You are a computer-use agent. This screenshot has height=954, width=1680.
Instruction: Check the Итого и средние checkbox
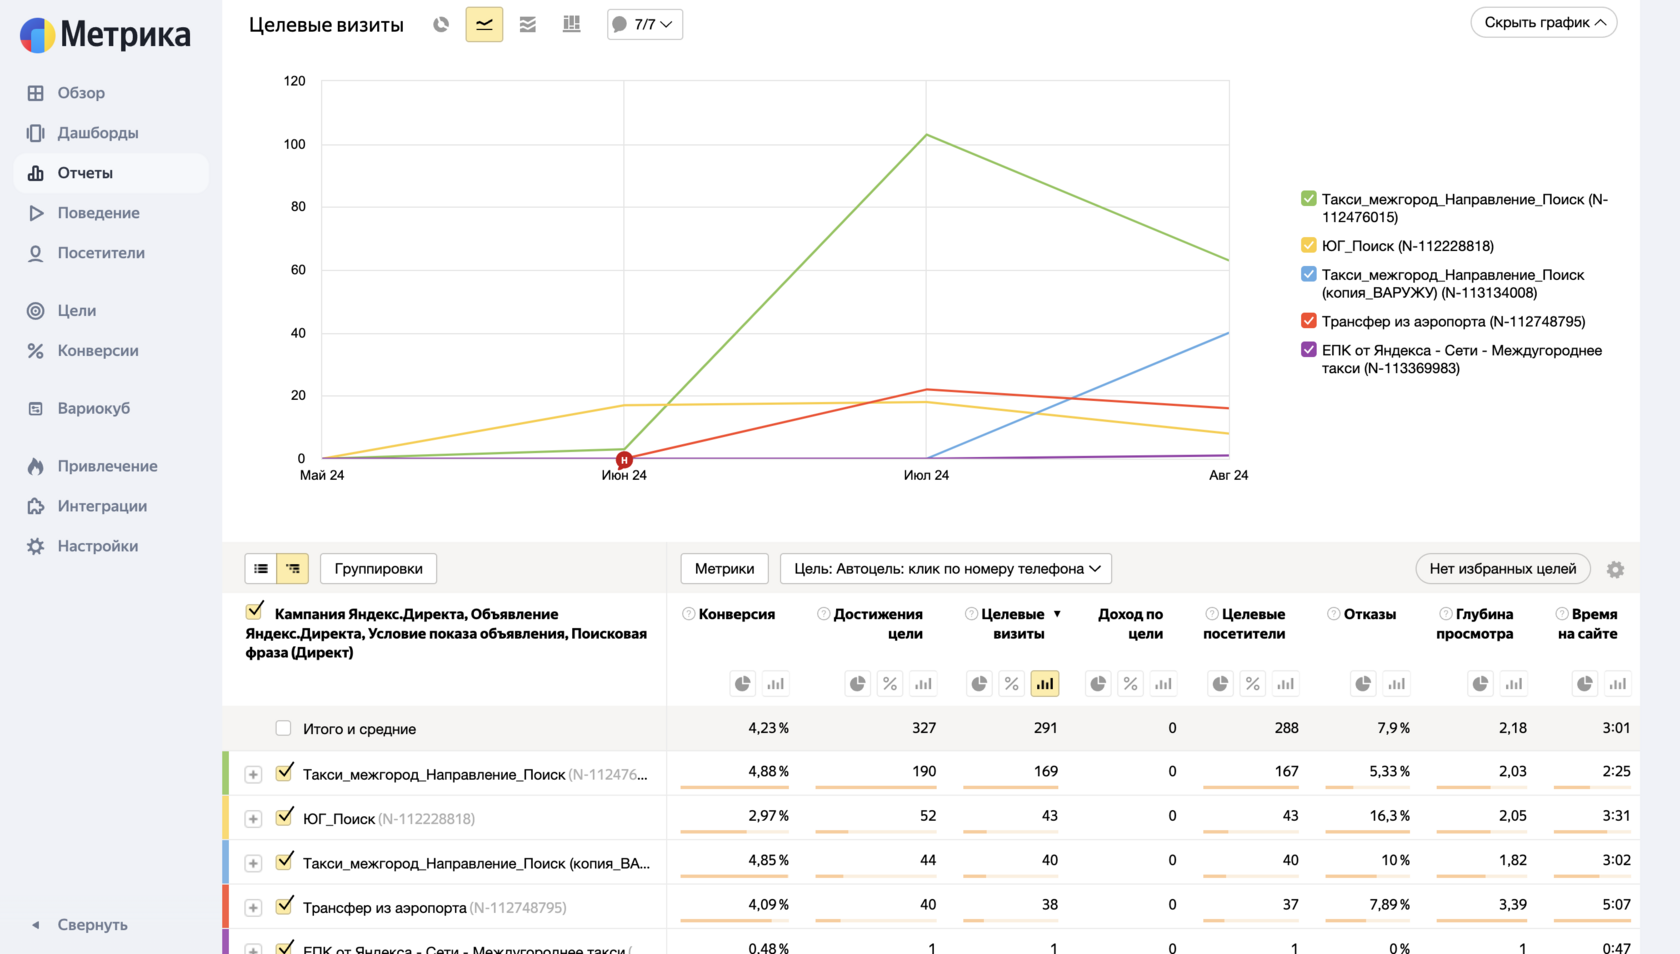click(284, 728)
